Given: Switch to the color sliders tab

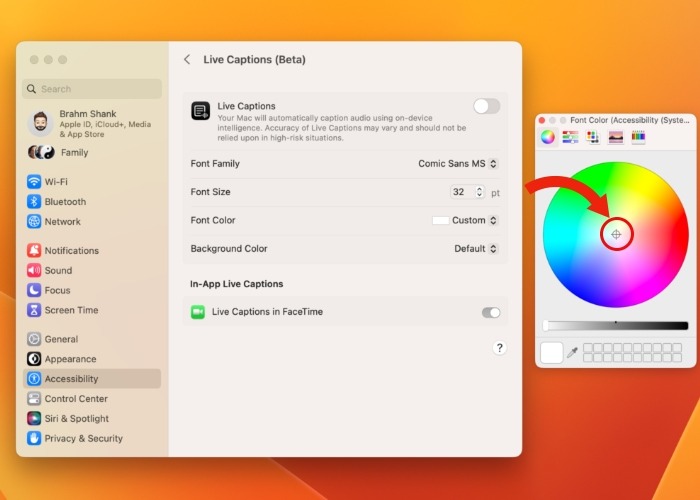Looking at the screenshot, I should click(x=570, y=137).
